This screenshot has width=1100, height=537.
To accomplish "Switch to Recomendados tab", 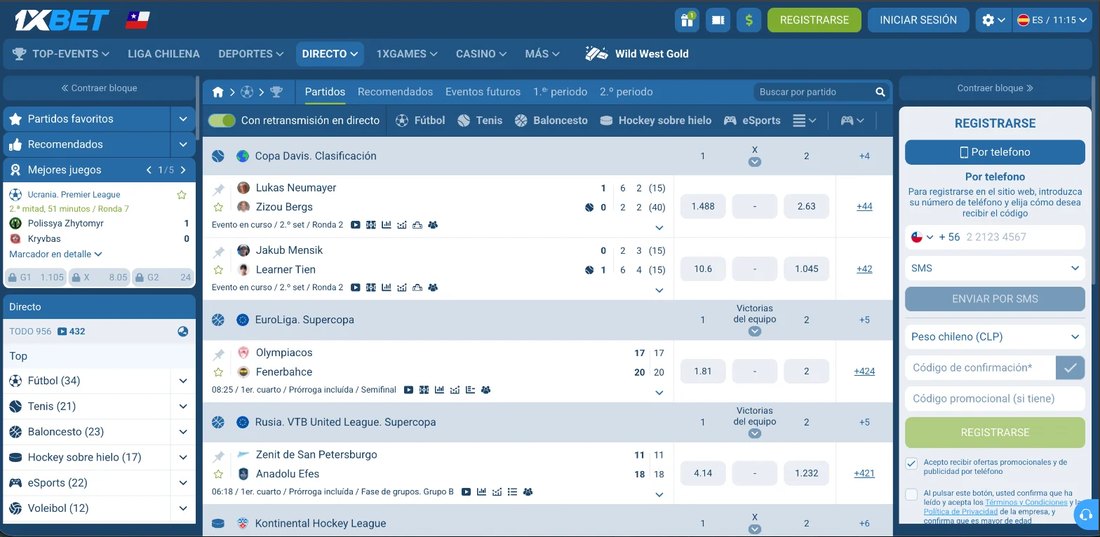I will [395, 92].
